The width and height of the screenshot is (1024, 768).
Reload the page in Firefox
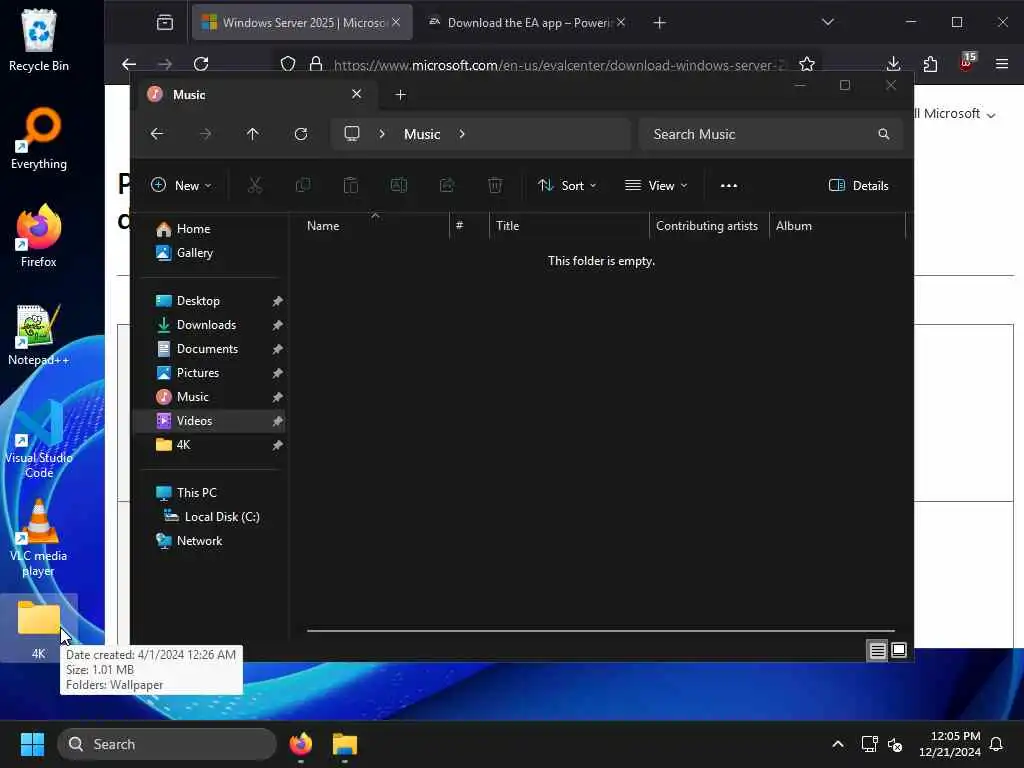pos(201,64)
